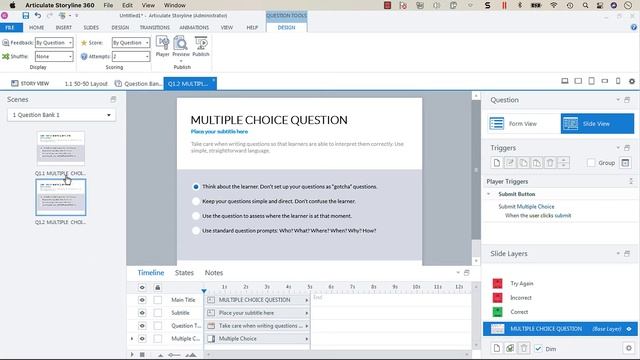
Task: Open the States tab next to Timeline
Action: [184, 273]
